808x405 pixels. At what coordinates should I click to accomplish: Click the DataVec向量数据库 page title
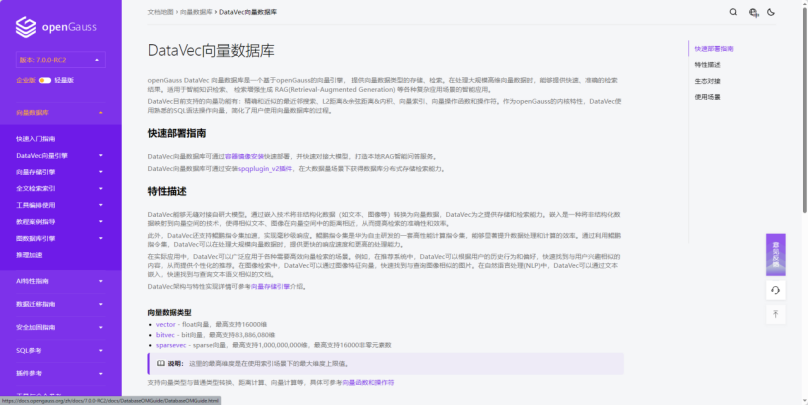[211, 50]
